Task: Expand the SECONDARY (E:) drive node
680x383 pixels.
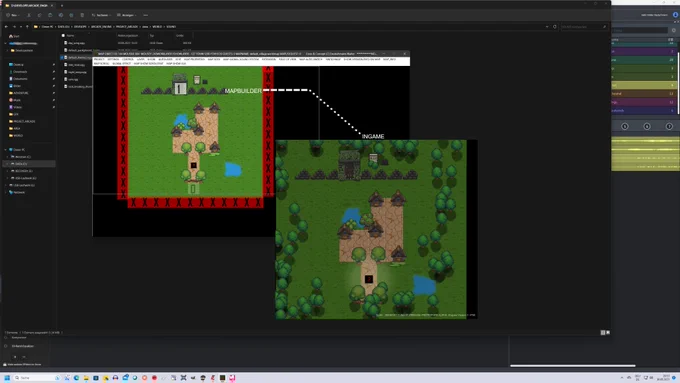Action: pyautogui.click(x=8, y=171)
